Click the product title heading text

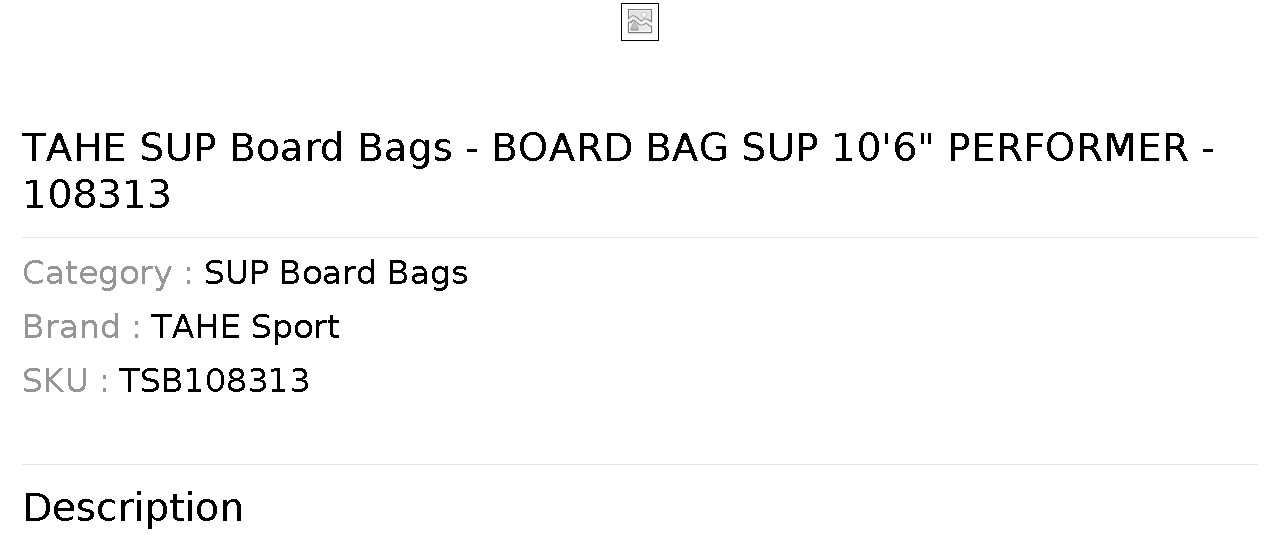point(619,171)
